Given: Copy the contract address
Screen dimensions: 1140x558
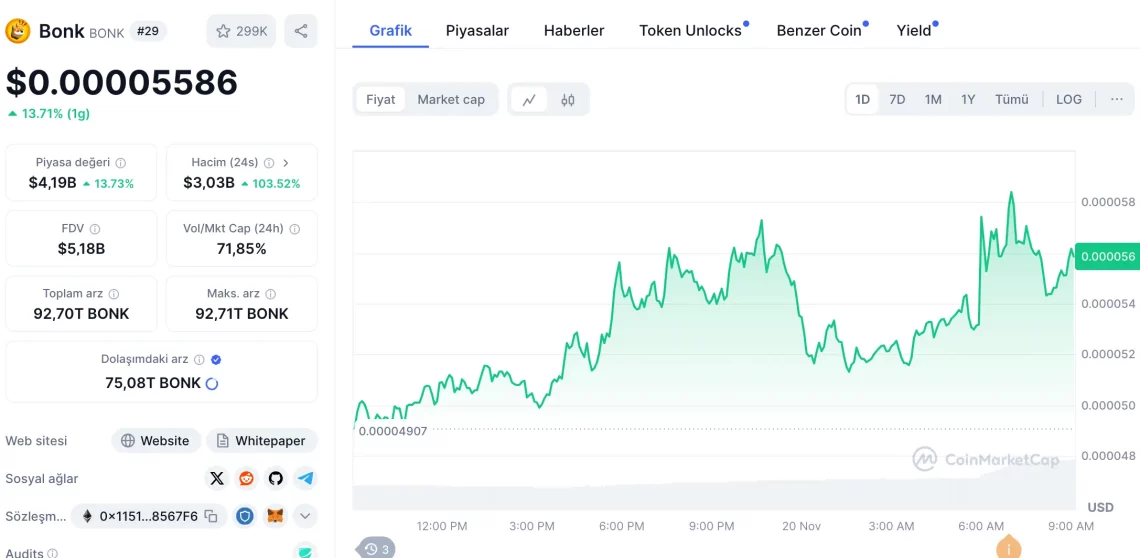Looking at the screenshot, I should click(x=211, y=516).
